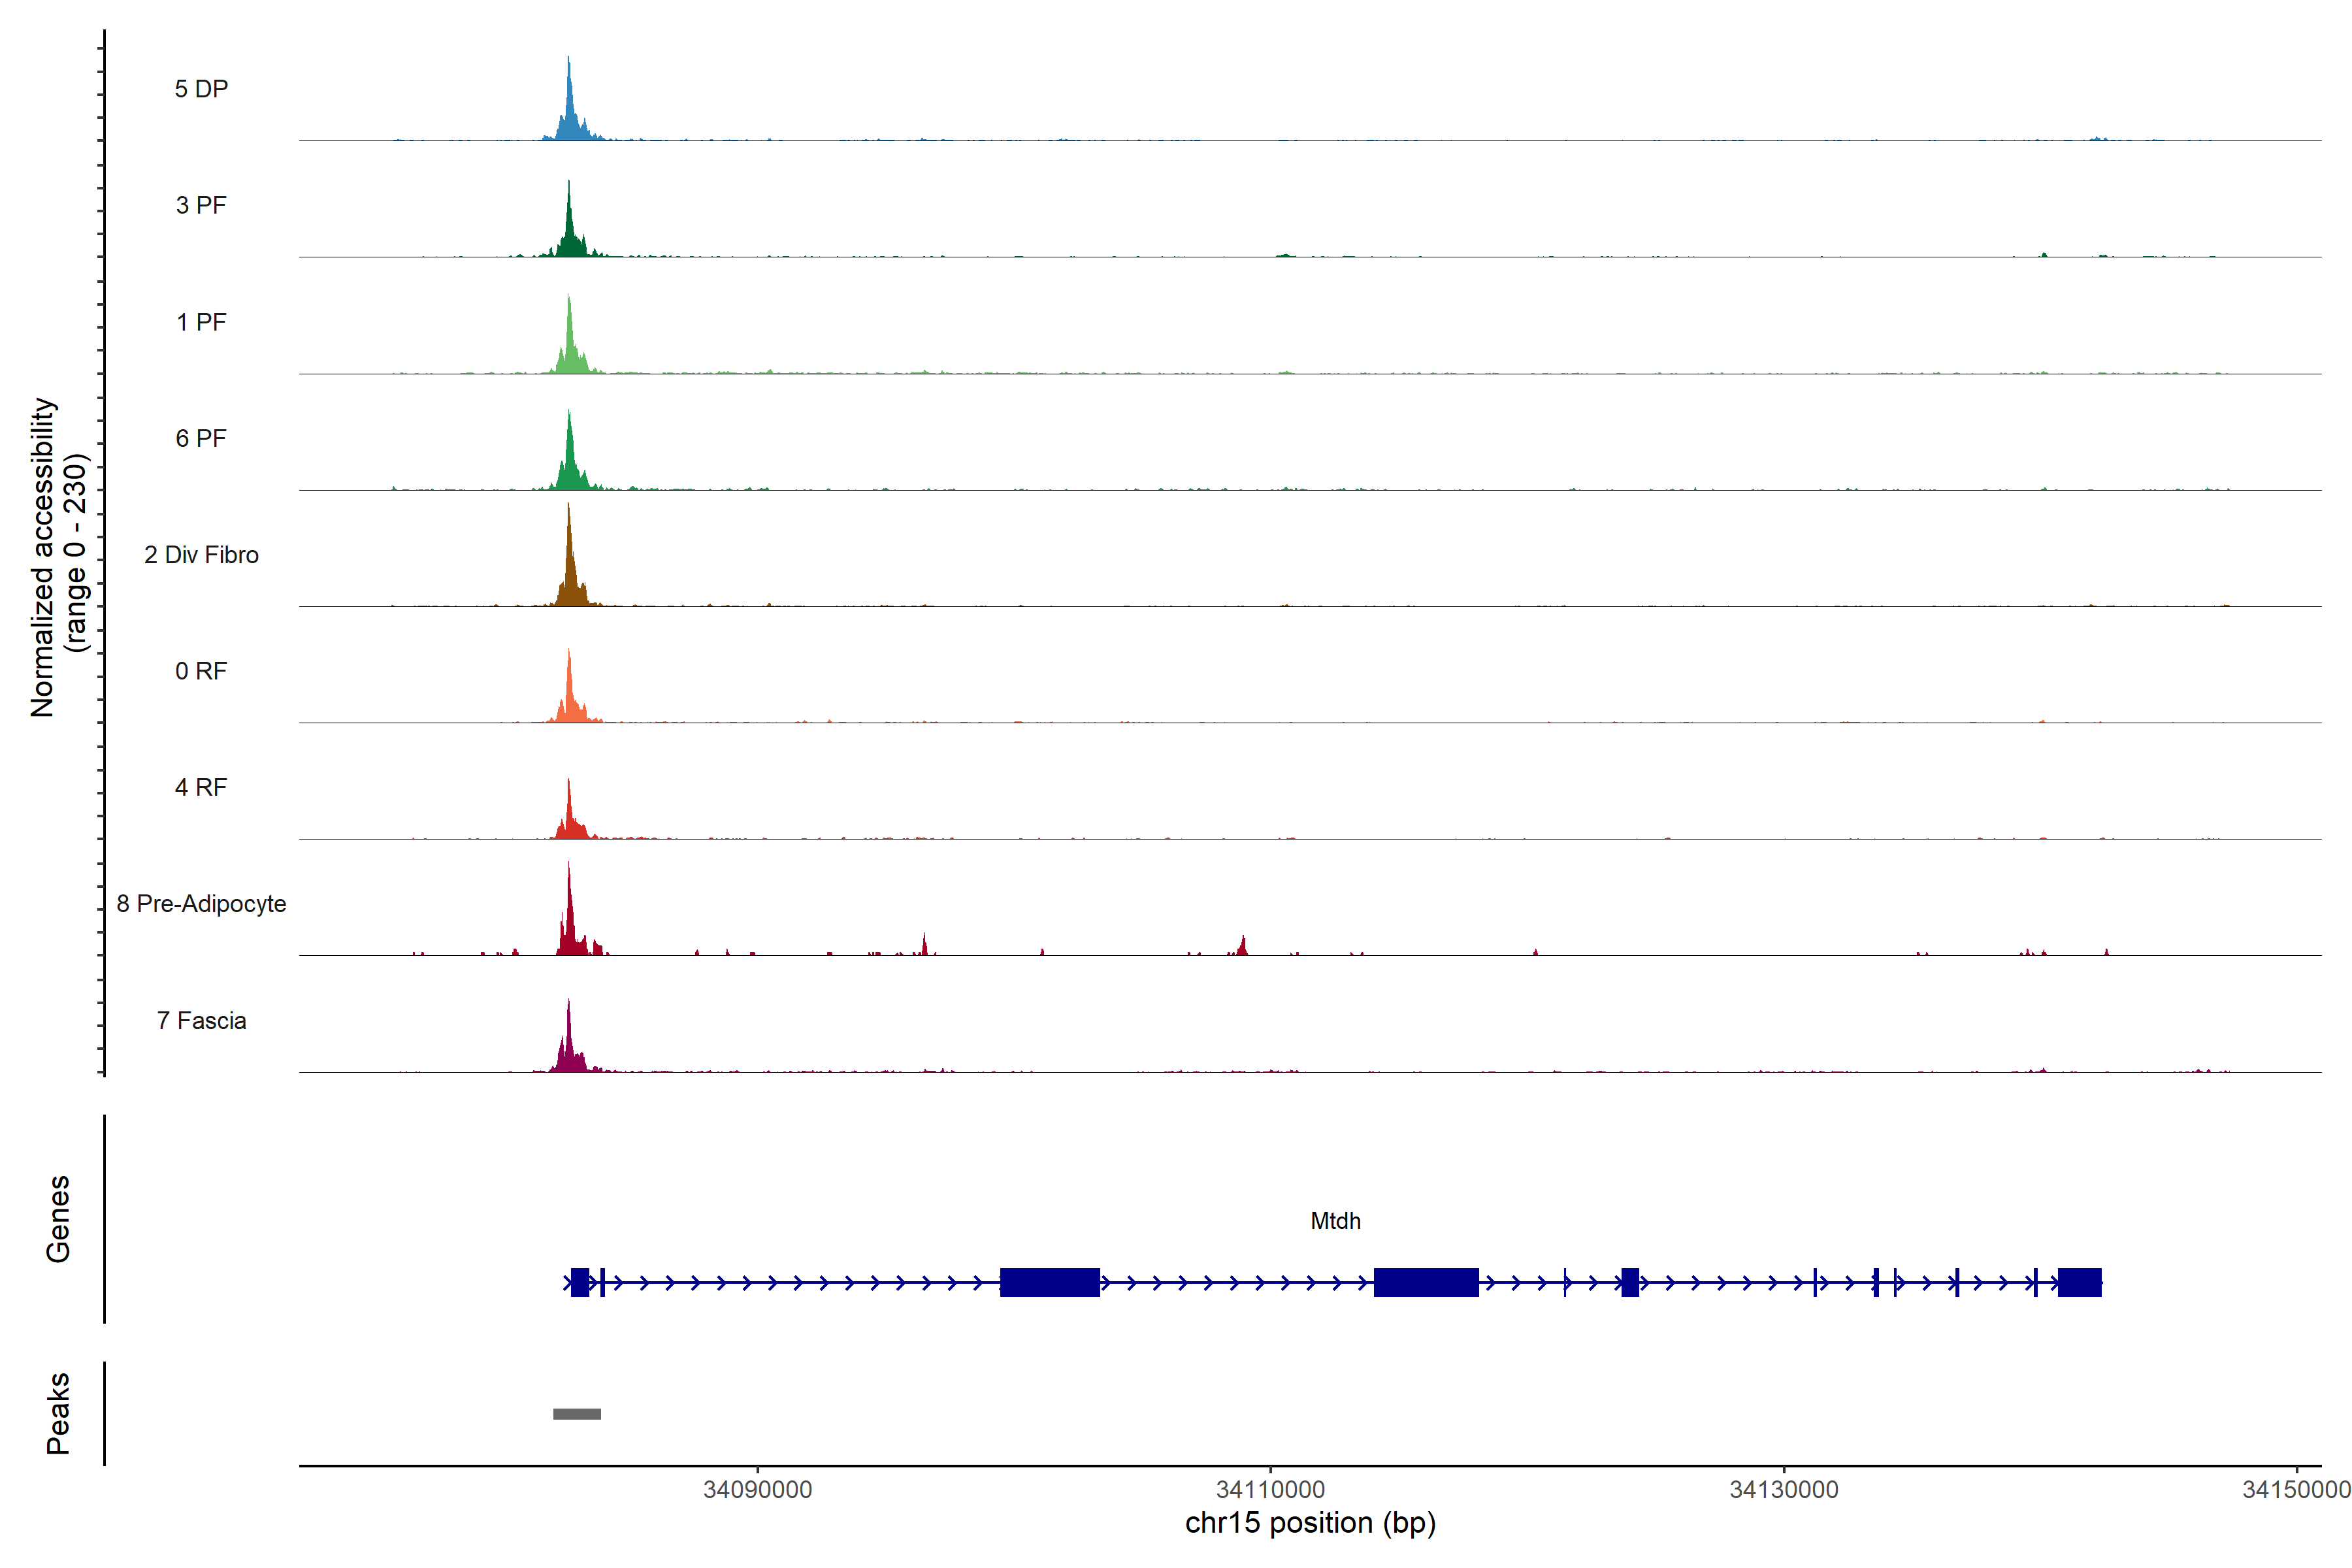This screenshot has height=1568, width=2352.
Task: Click the 5 DP track label
Action: coord(201,89)
